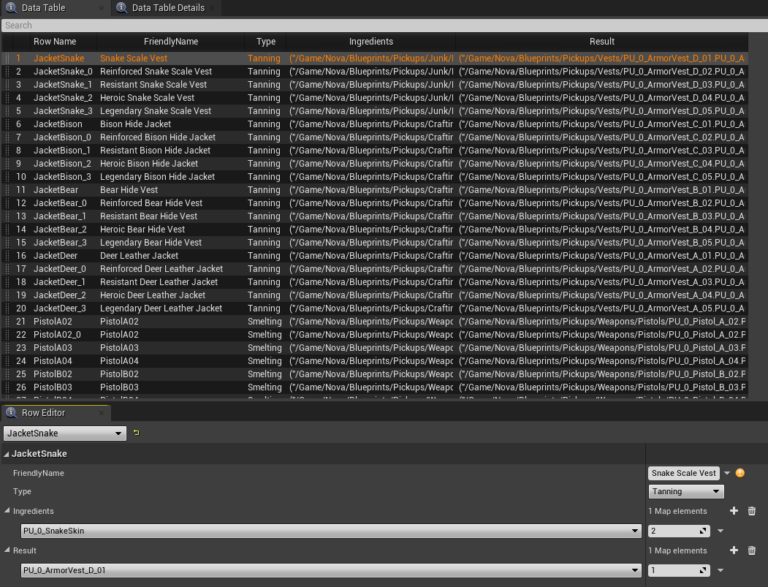
Task: Open the JacketSnake row selector dropdown
Action: [x=65, y=433]
